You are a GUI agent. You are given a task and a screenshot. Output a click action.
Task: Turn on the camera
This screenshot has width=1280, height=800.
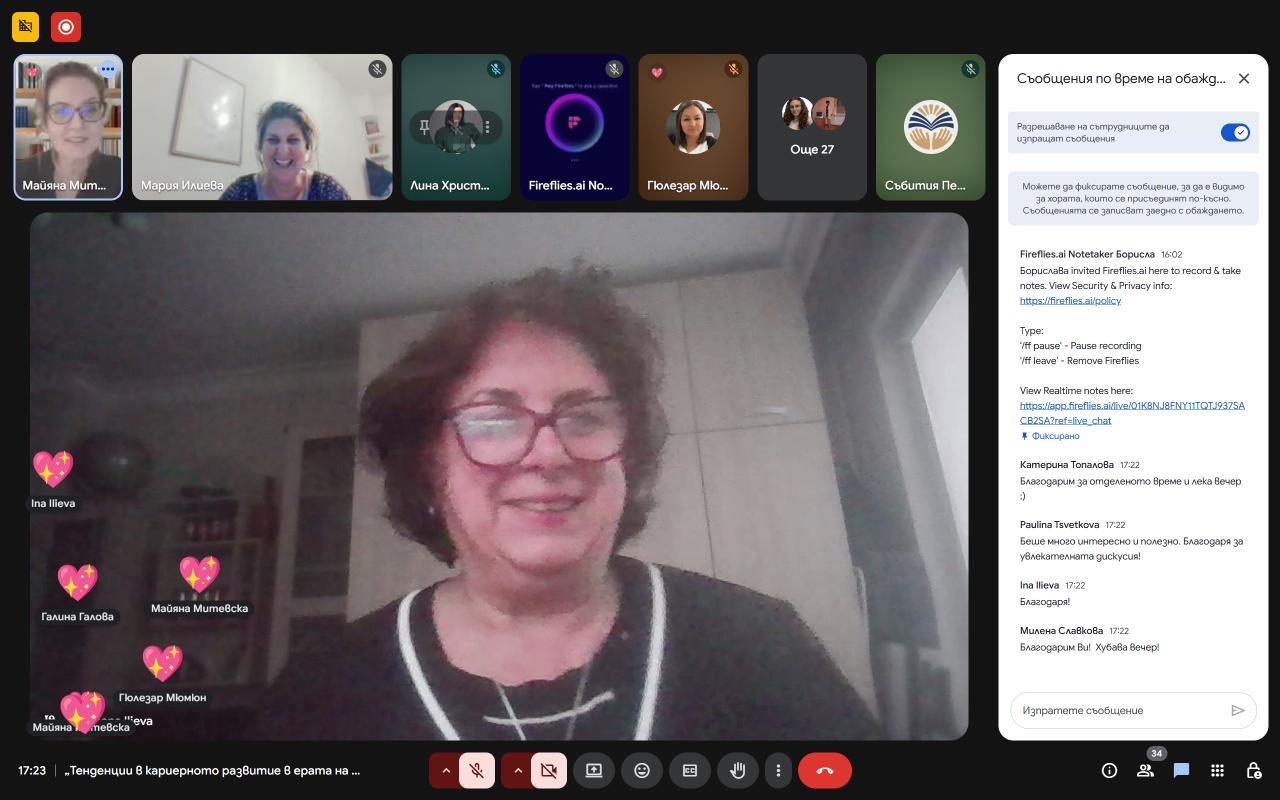(x=548, y=770)
